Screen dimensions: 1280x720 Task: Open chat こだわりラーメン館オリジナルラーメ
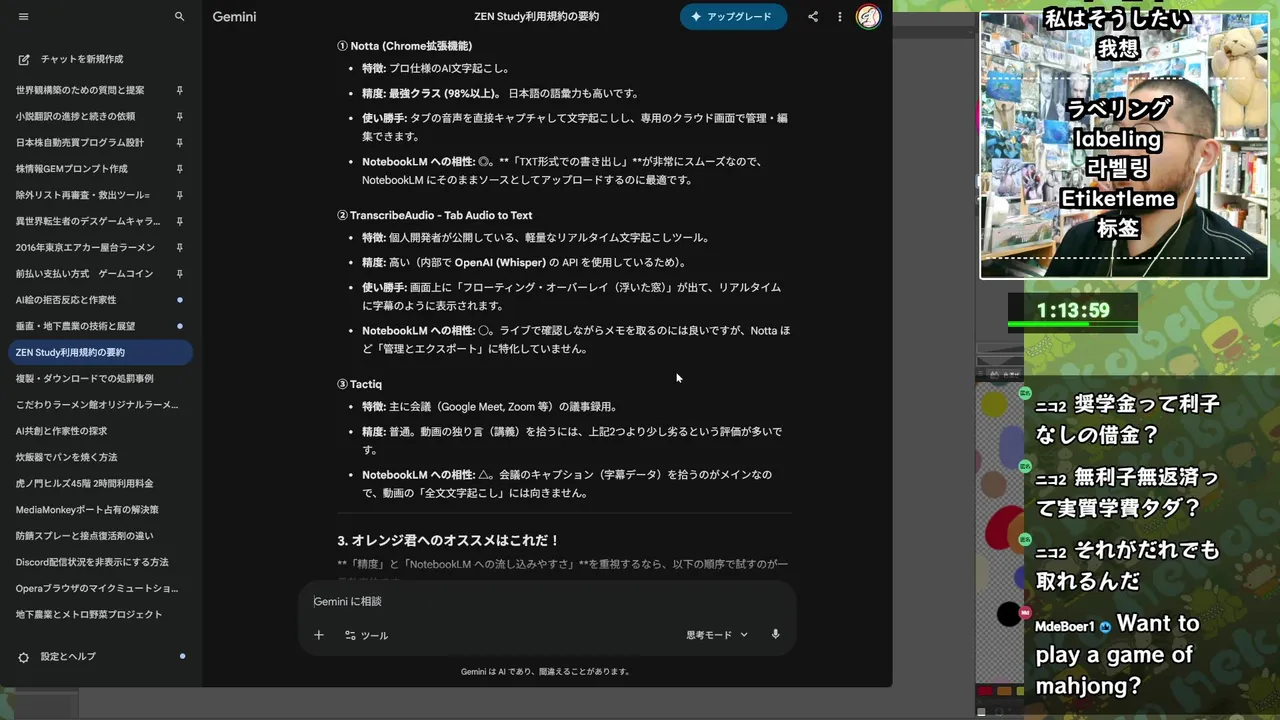[97, 405]
